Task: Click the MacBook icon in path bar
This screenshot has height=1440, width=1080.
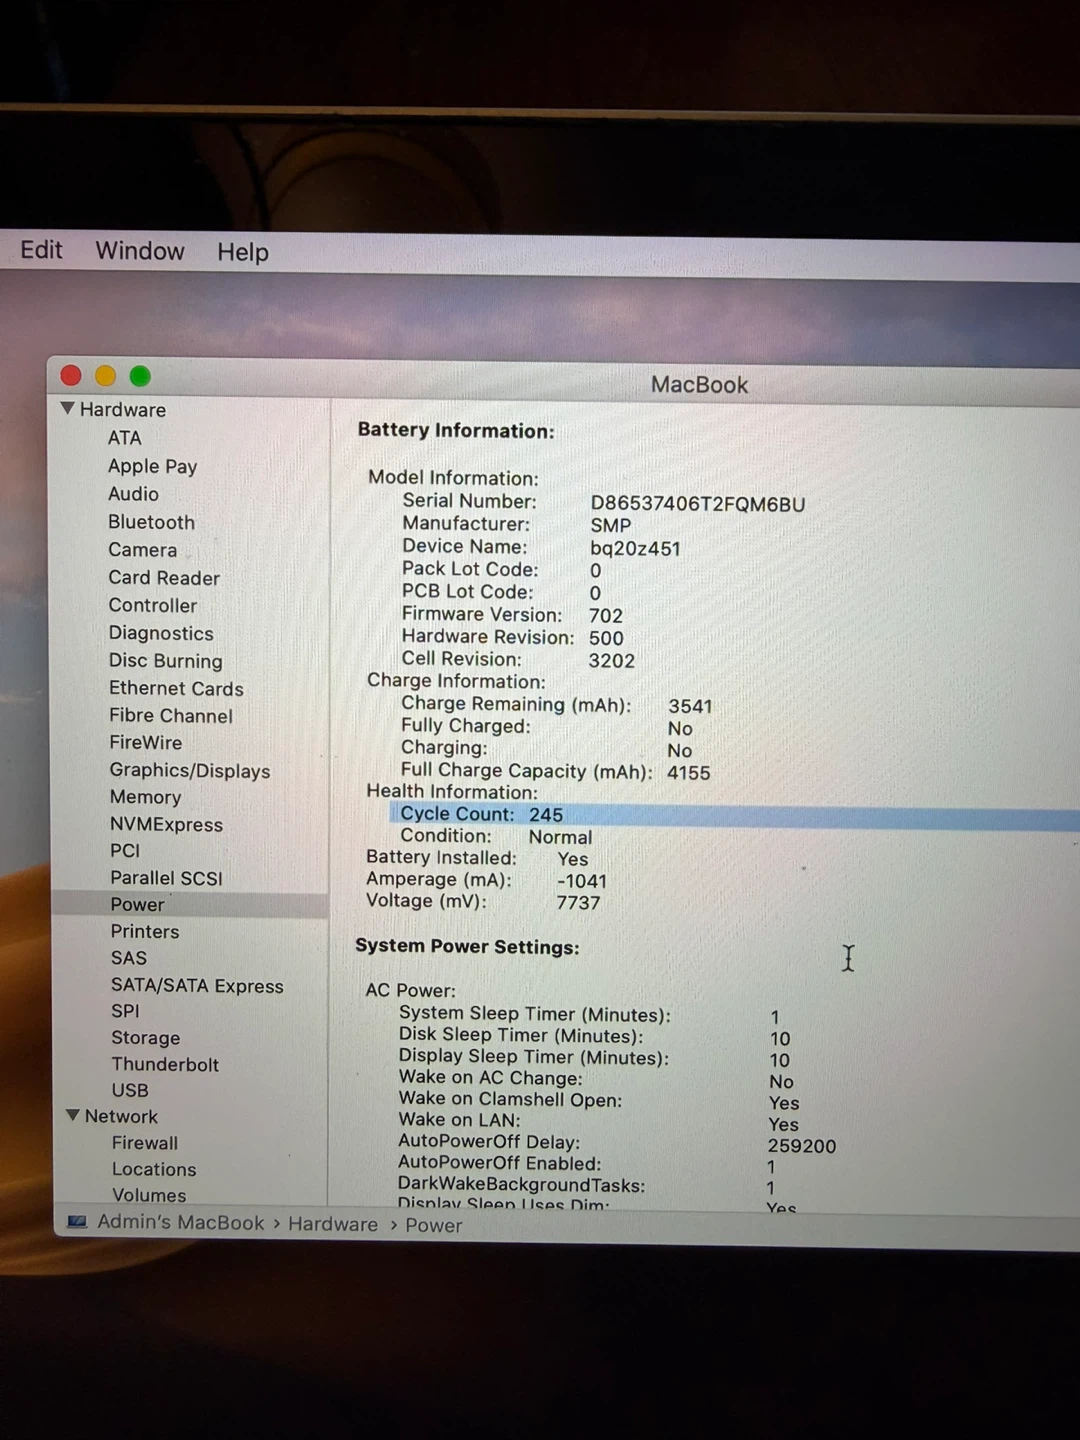Action: [77, 1222]
